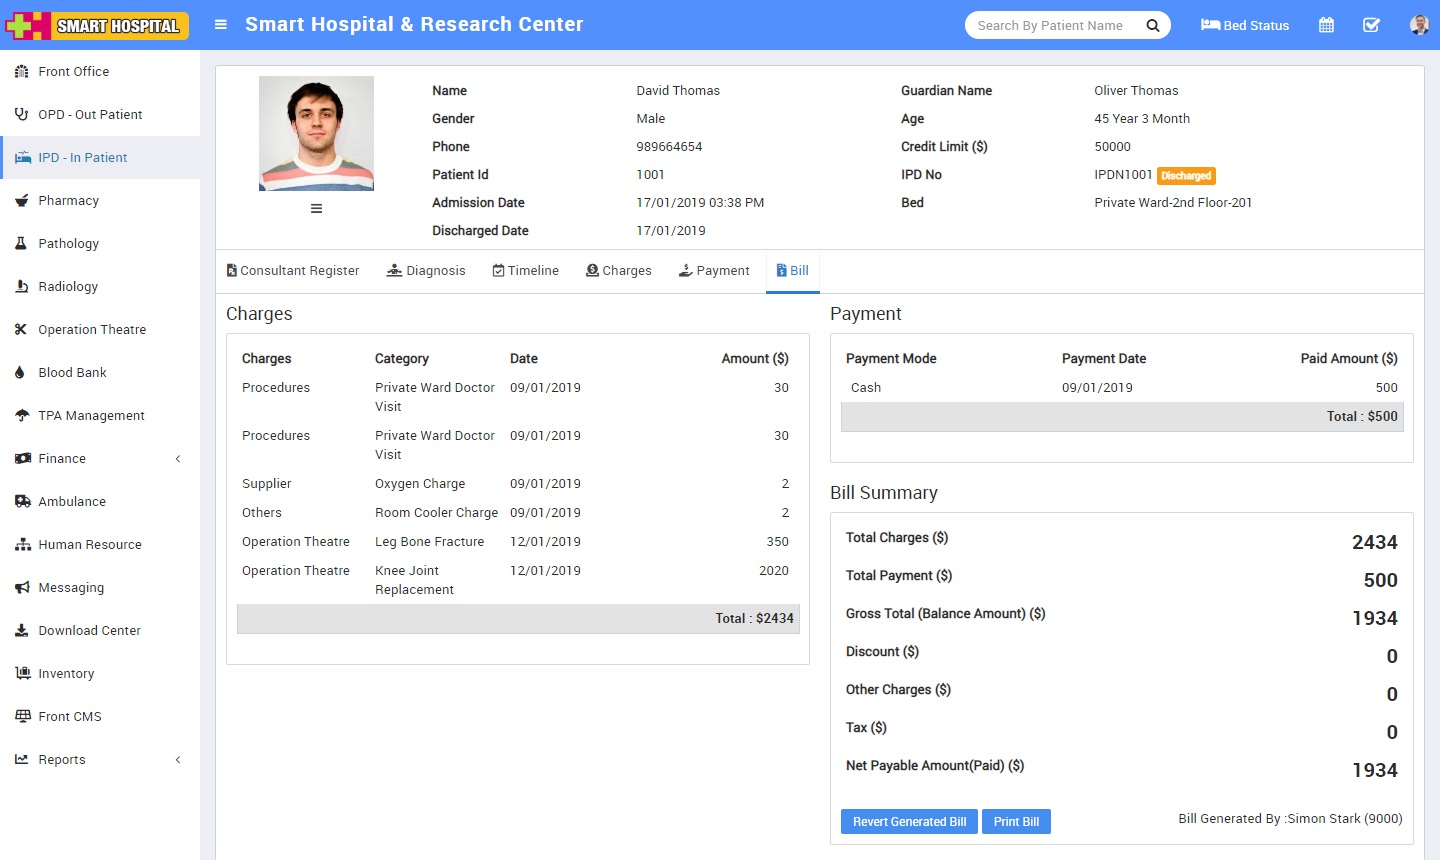Screen dimensions: 1440x860
Task: Open Pharmacy from the sidebar
Action: click(68, 201)
